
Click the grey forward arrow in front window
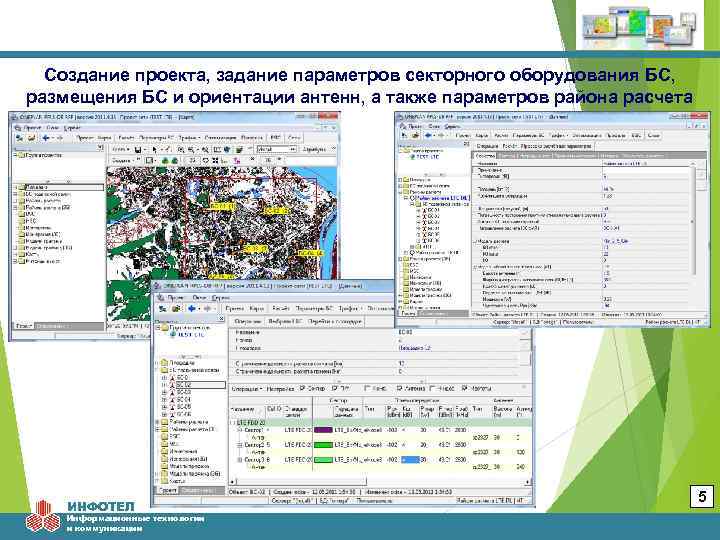(208, 309)
